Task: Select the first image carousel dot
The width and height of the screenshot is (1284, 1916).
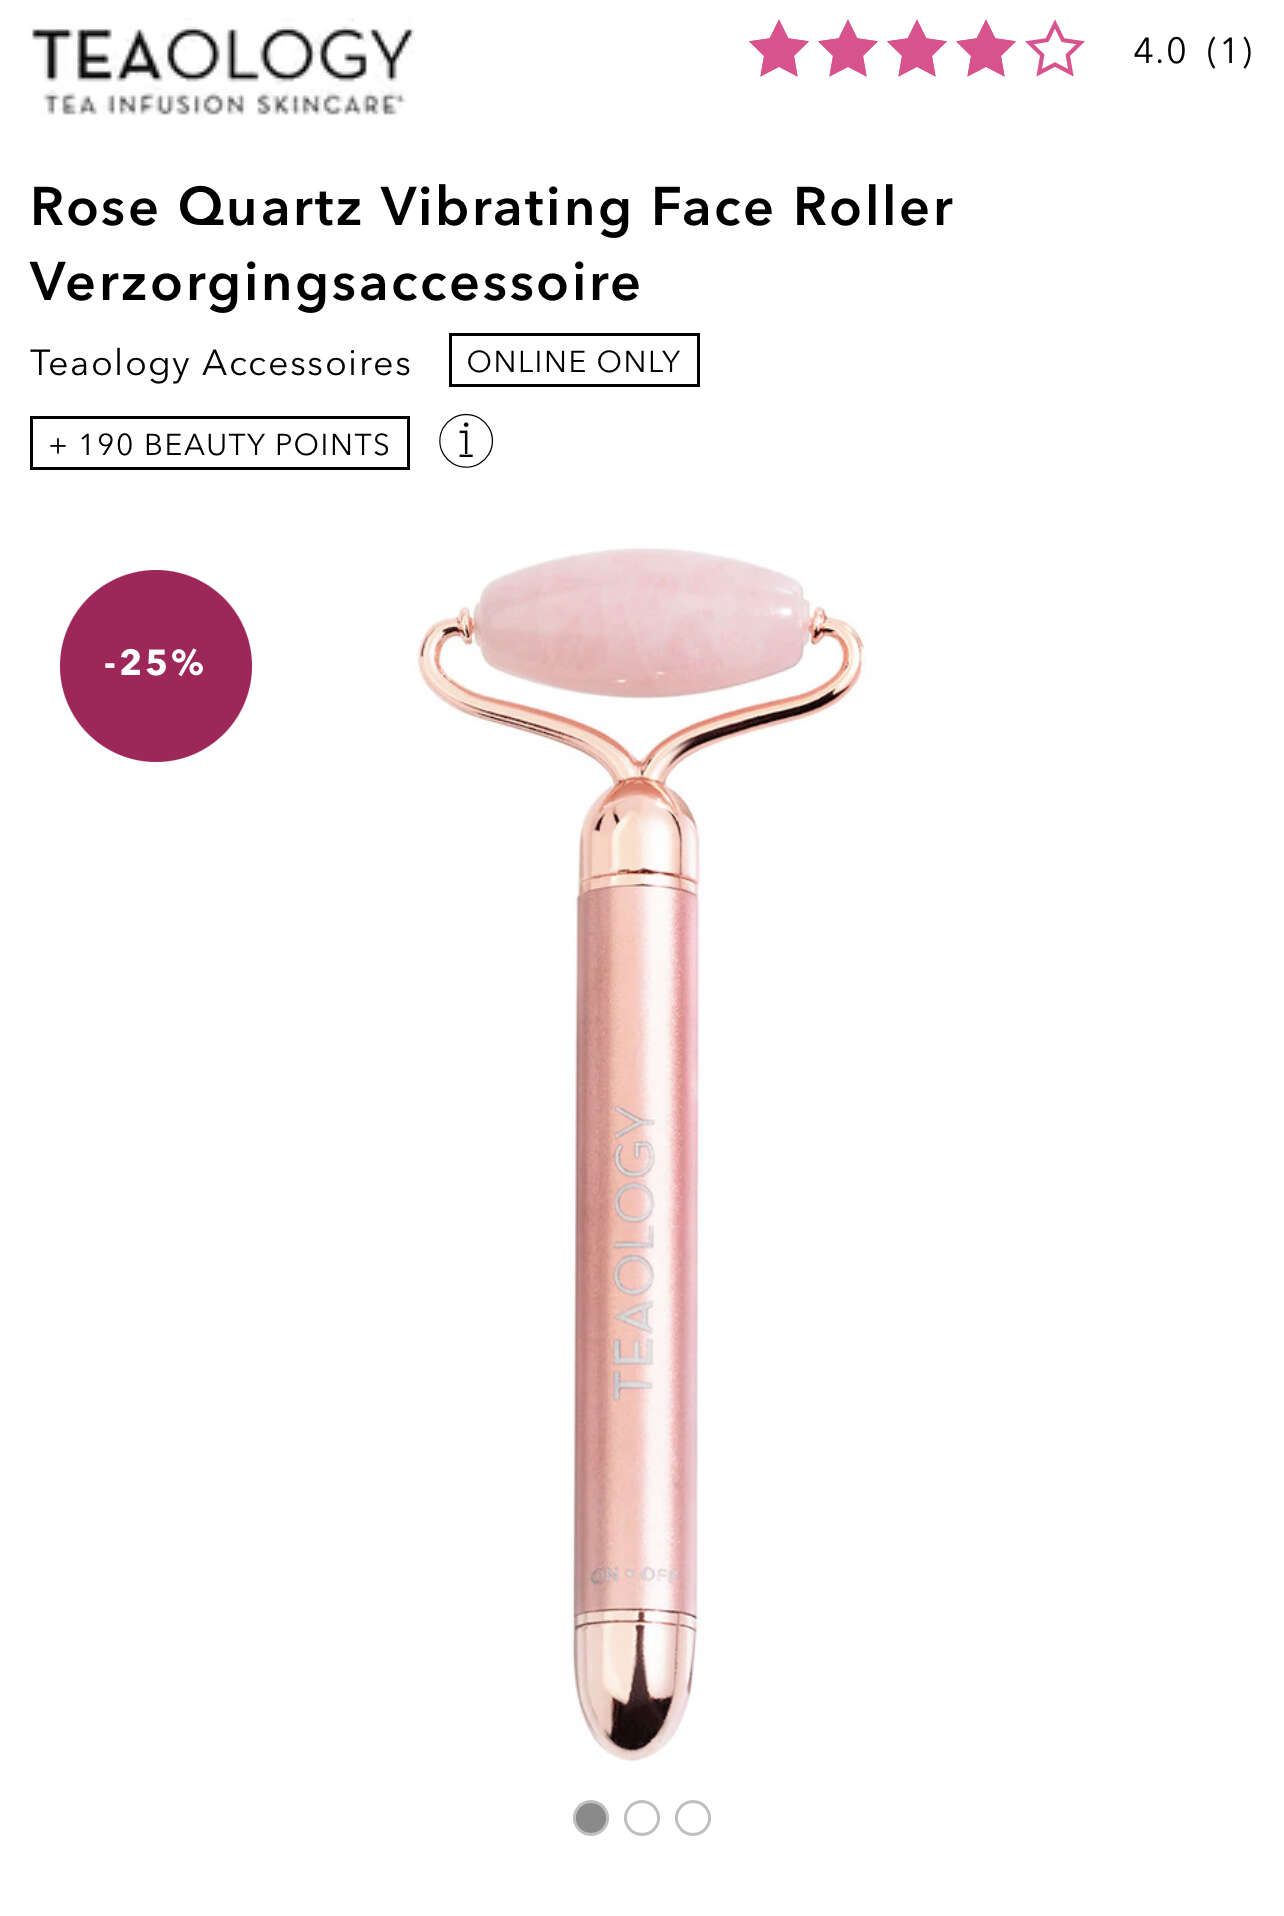Action: click(x=591, y=1818)
